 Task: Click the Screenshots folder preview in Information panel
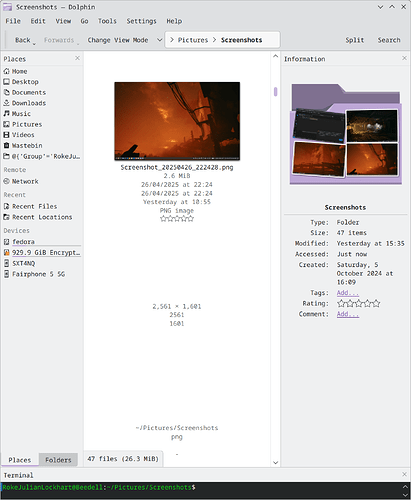(x=346, y=134)
